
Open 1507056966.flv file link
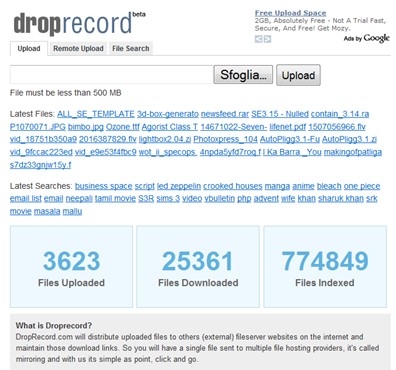click(x=337, y=127)
